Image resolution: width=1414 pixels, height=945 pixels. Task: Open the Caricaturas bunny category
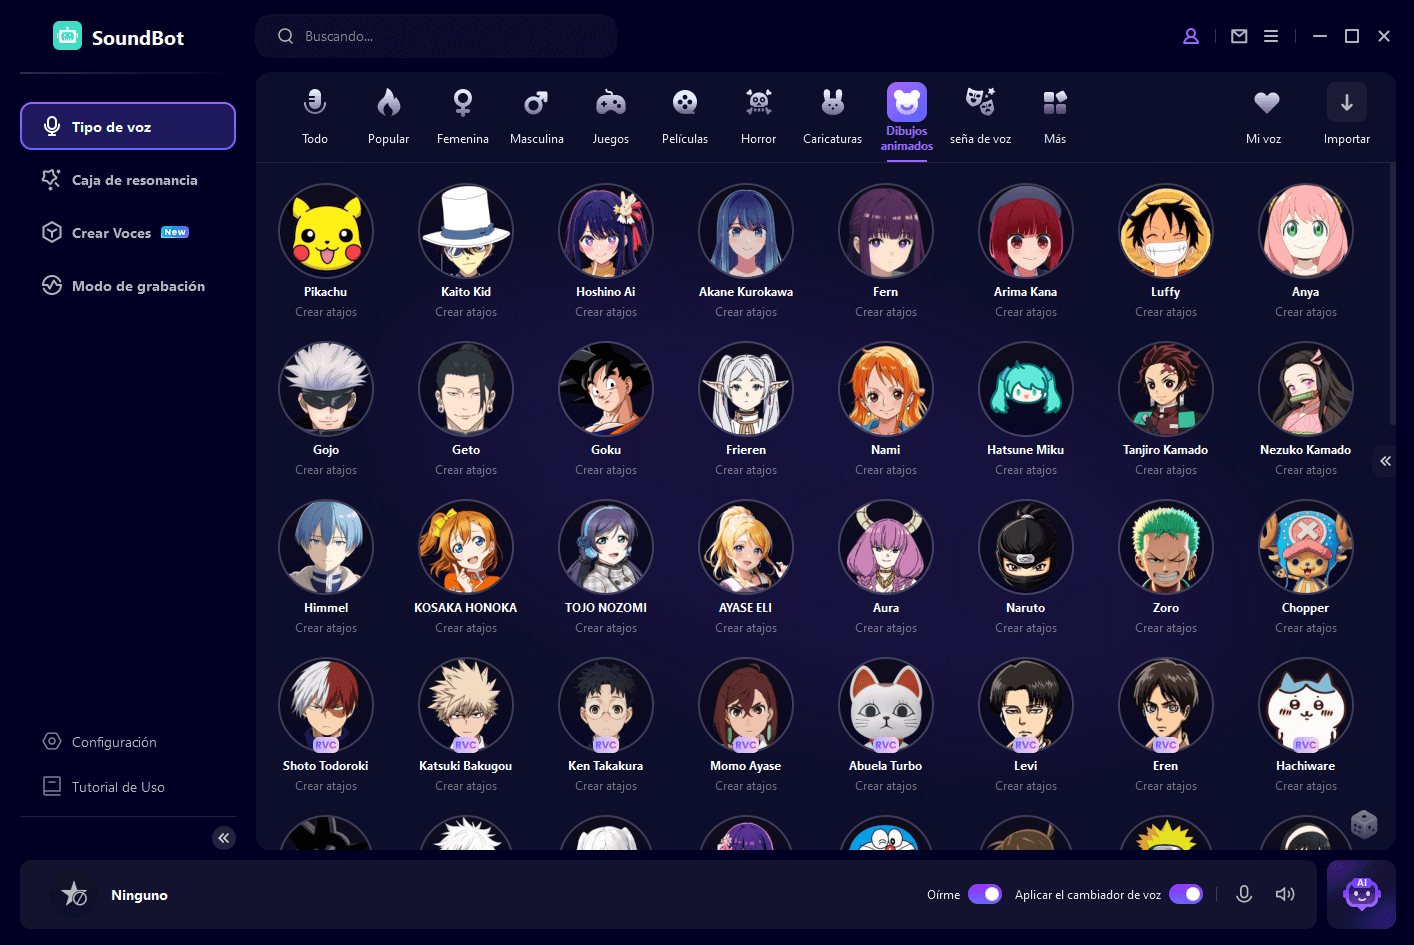click(833, 115)
